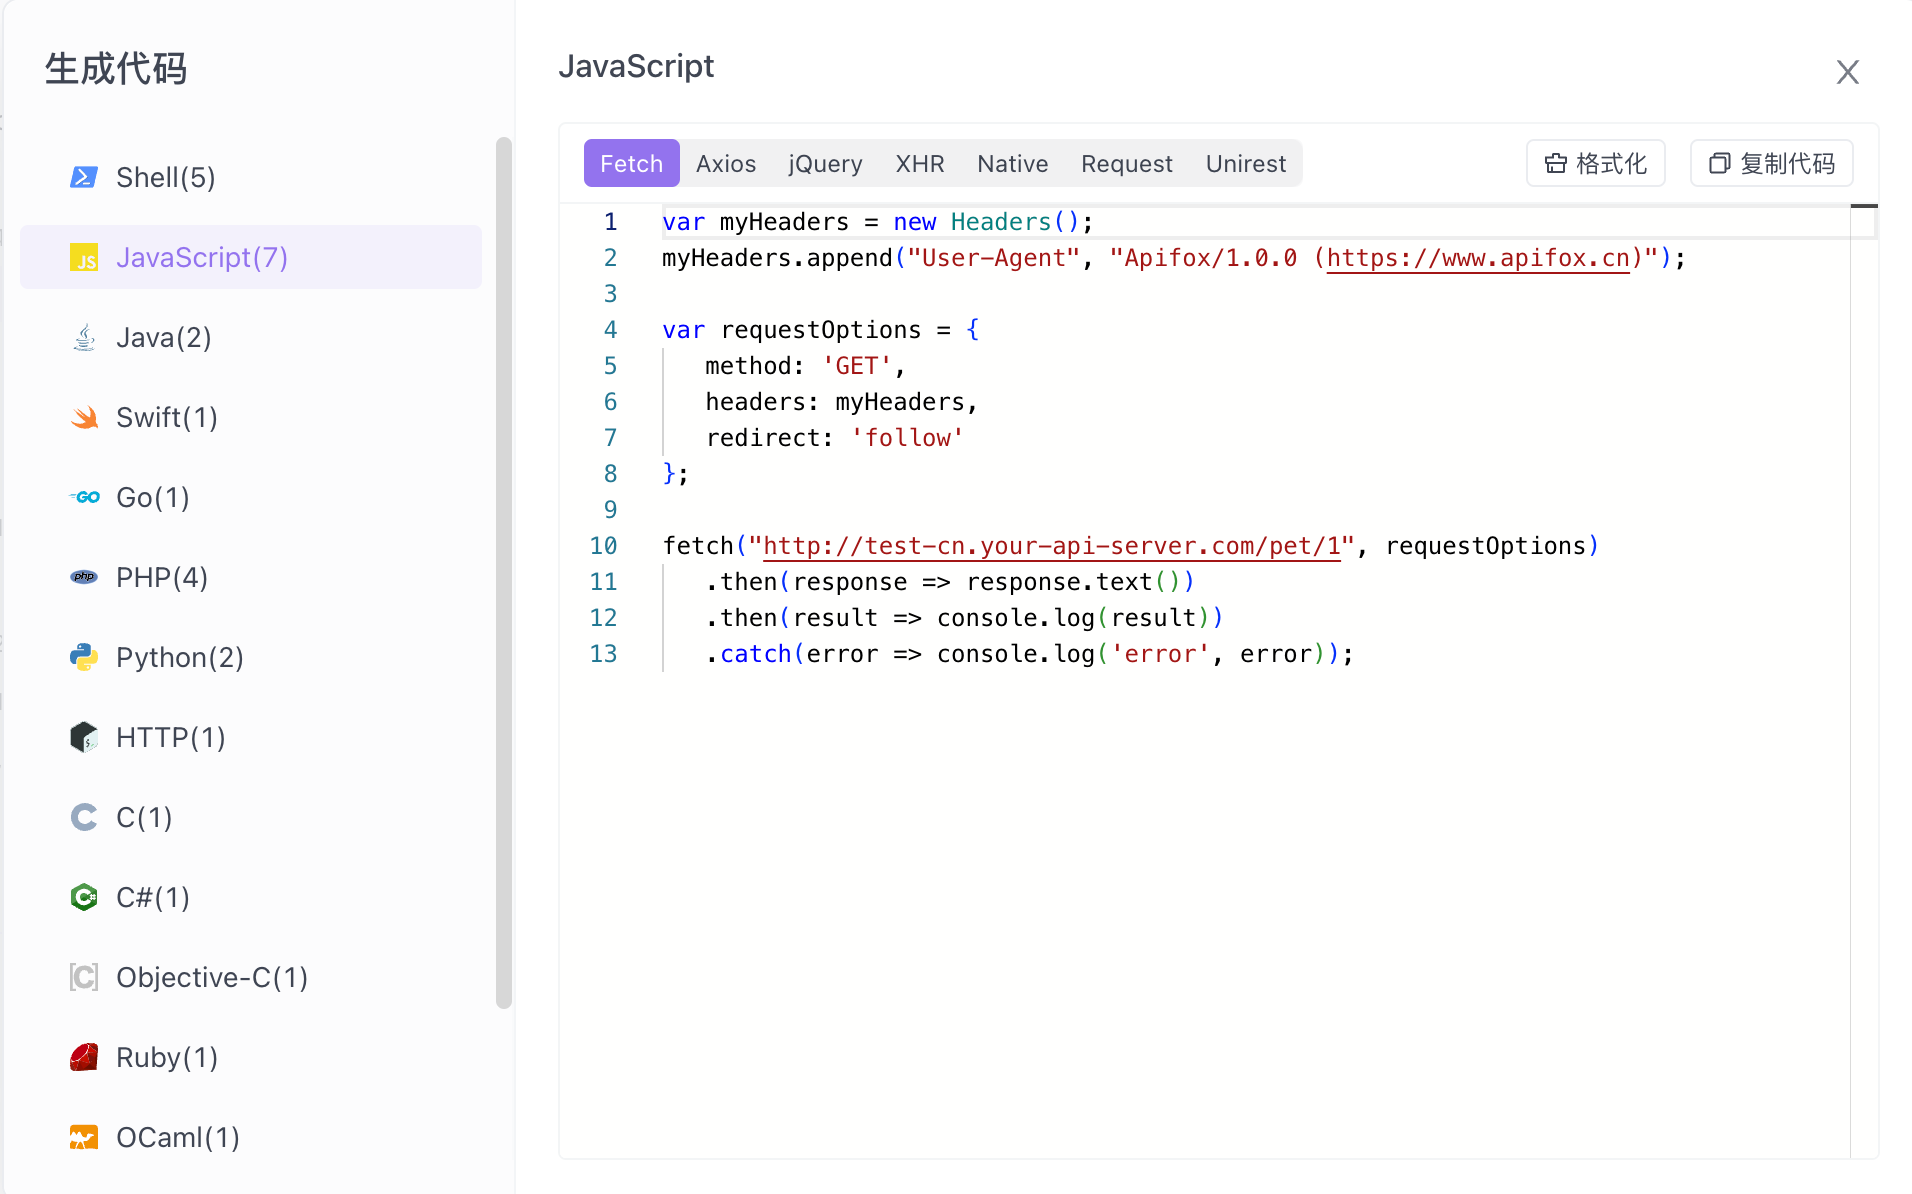Click the Ruby gem icon
Screen dimensions: 1912x1194
[84, 1057]
